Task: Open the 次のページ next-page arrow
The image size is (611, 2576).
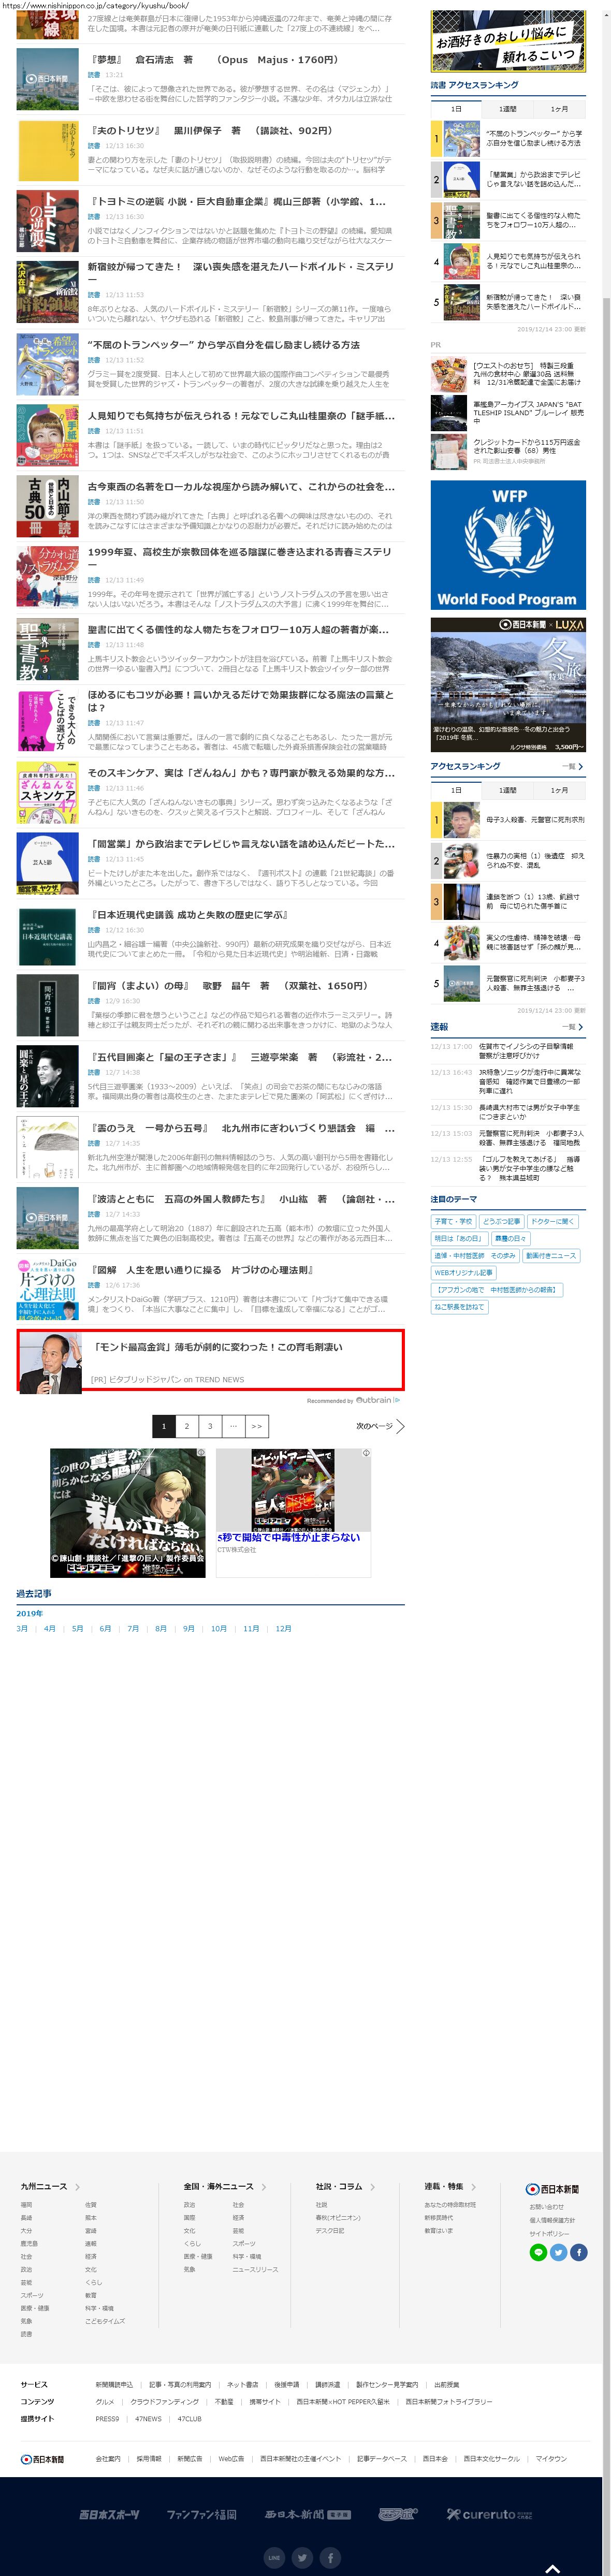Action: pos(399,1426)
